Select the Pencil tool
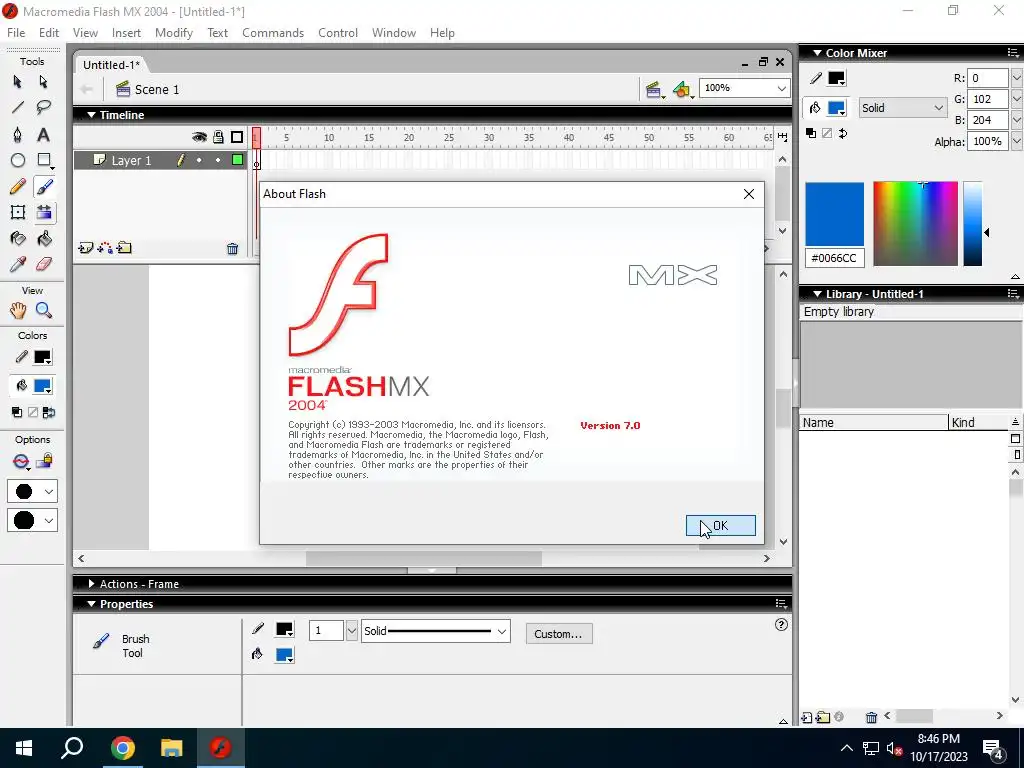 [18, 187]
